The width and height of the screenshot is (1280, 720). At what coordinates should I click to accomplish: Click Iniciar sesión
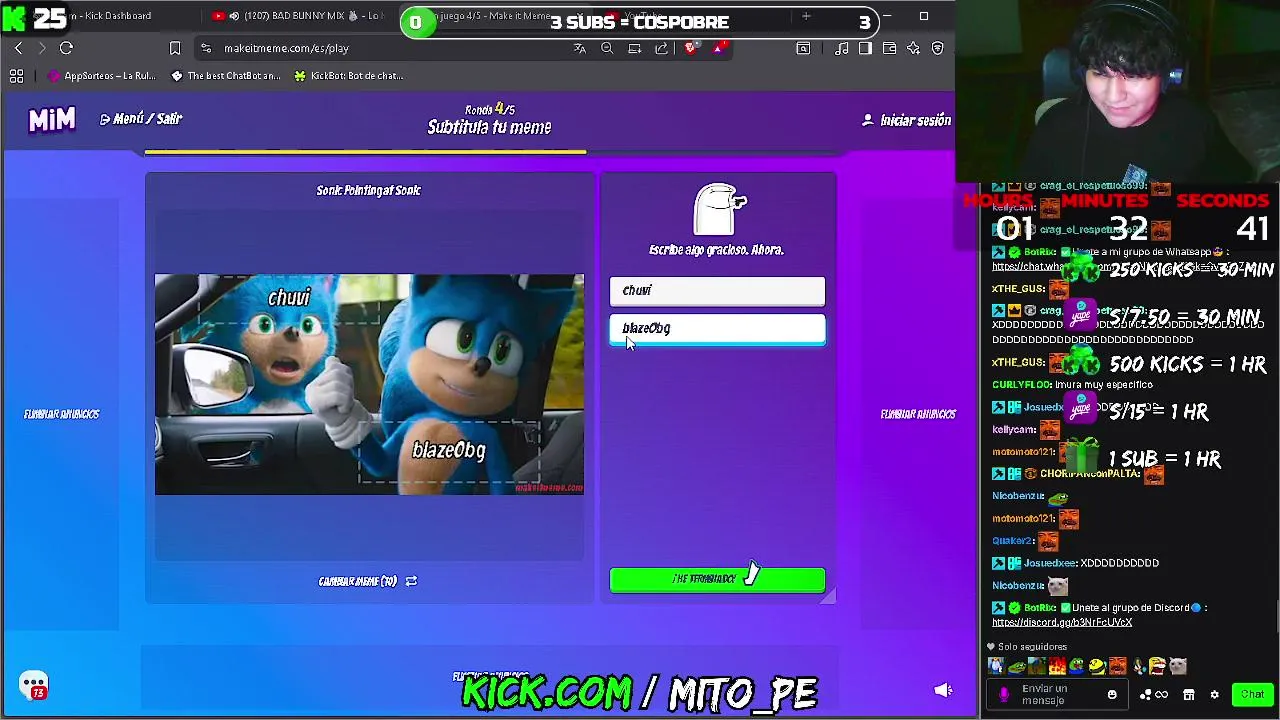click(906, 120)
